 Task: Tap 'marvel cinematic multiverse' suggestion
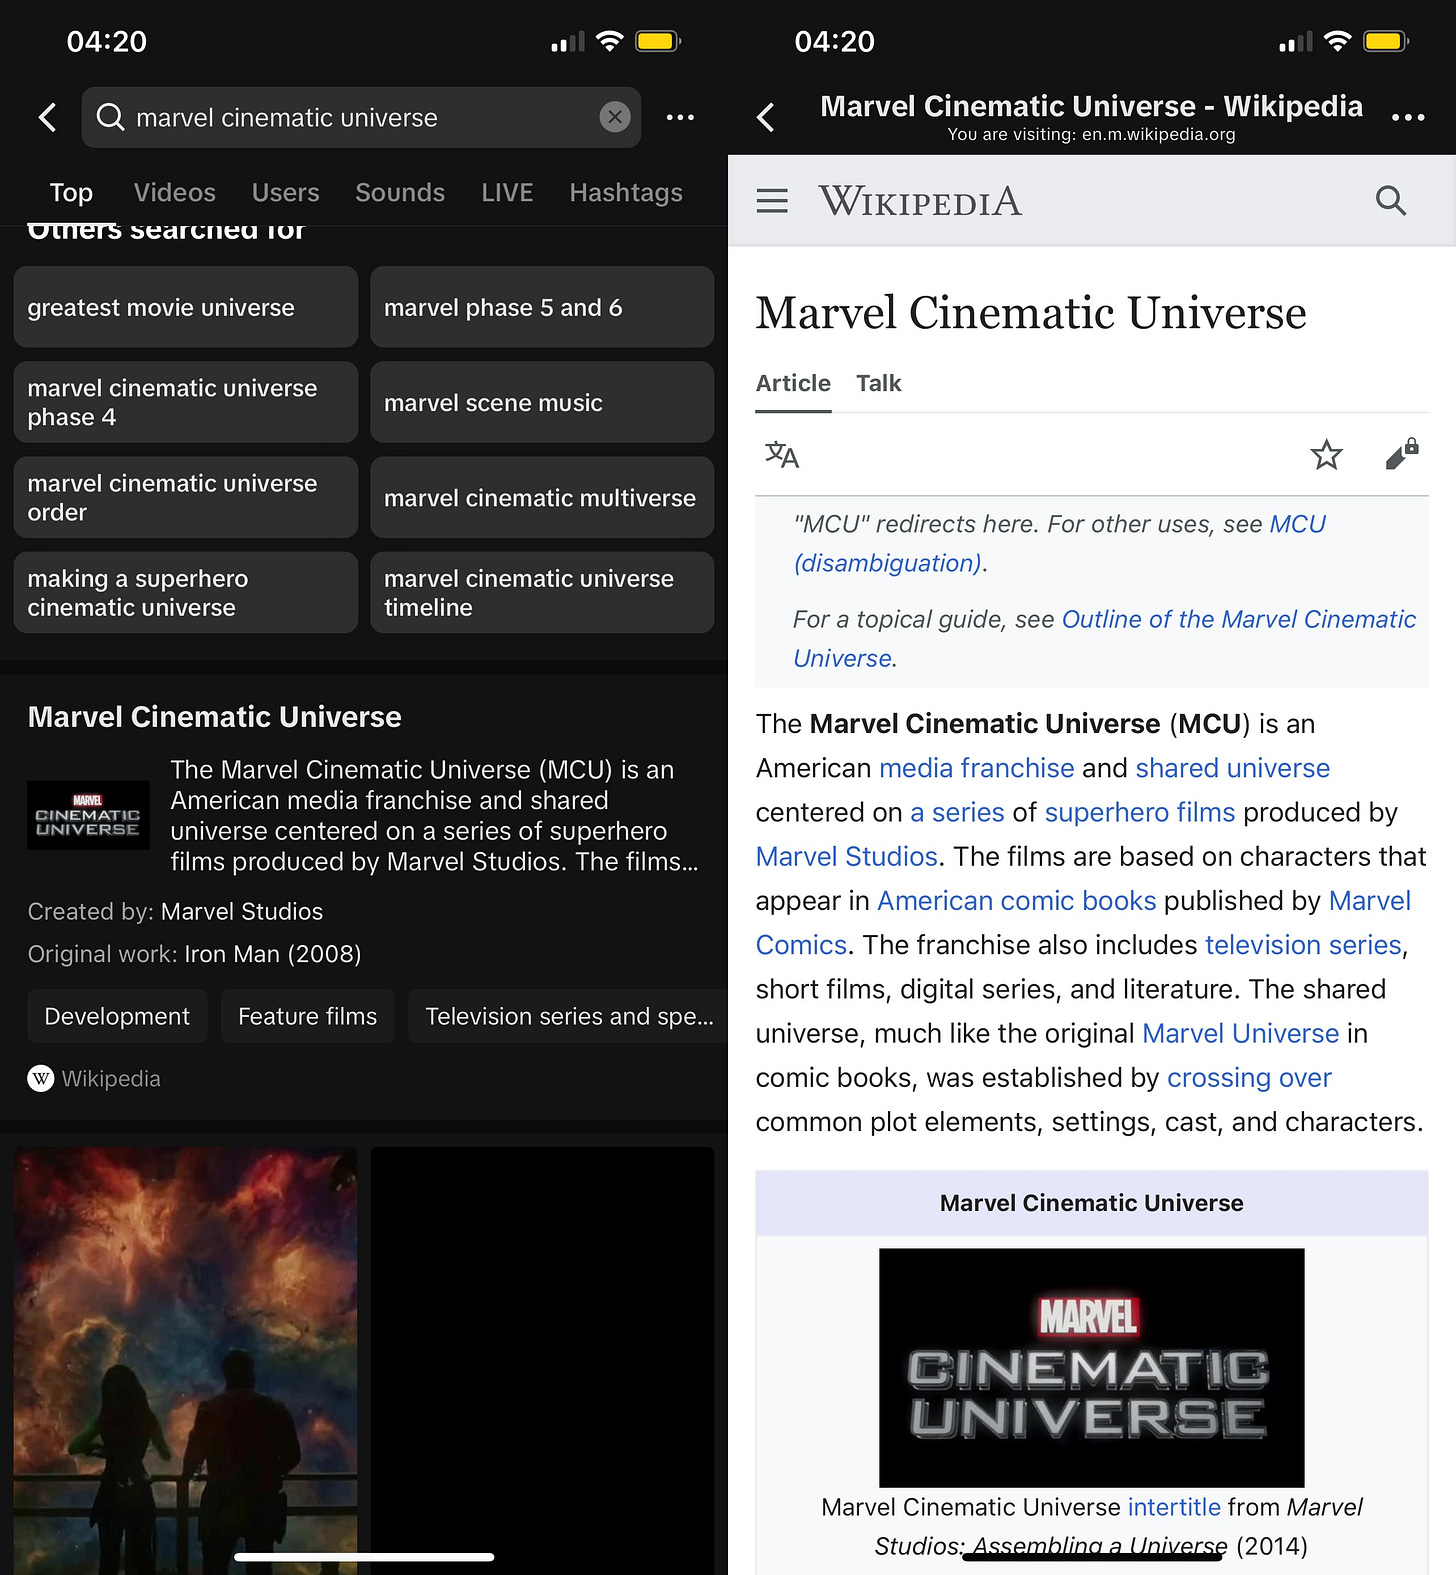[x=542, y=497]
